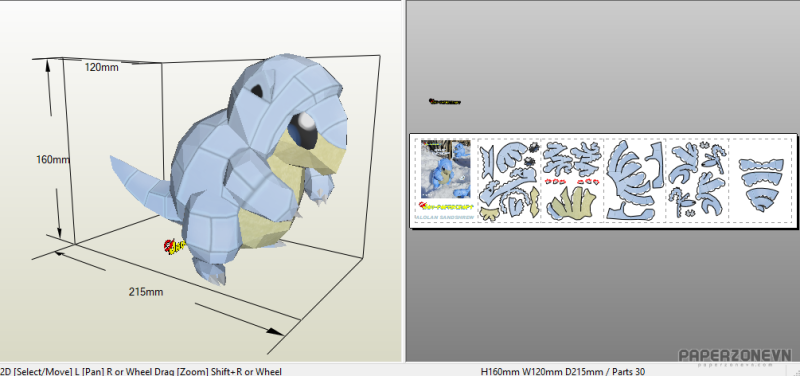
Task: Pick the right group of red claw parts
Action: [588, 181]
